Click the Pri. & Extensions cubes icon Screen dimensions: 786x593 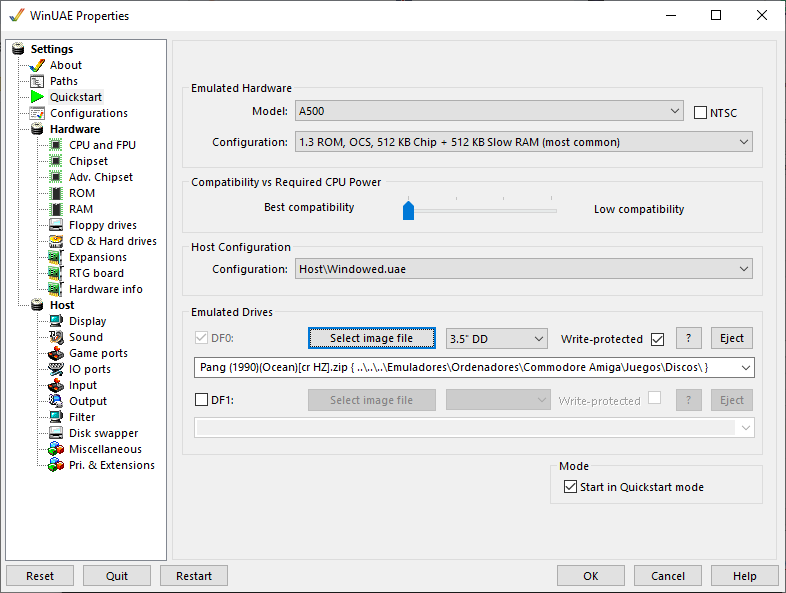(x=56, y=465)
